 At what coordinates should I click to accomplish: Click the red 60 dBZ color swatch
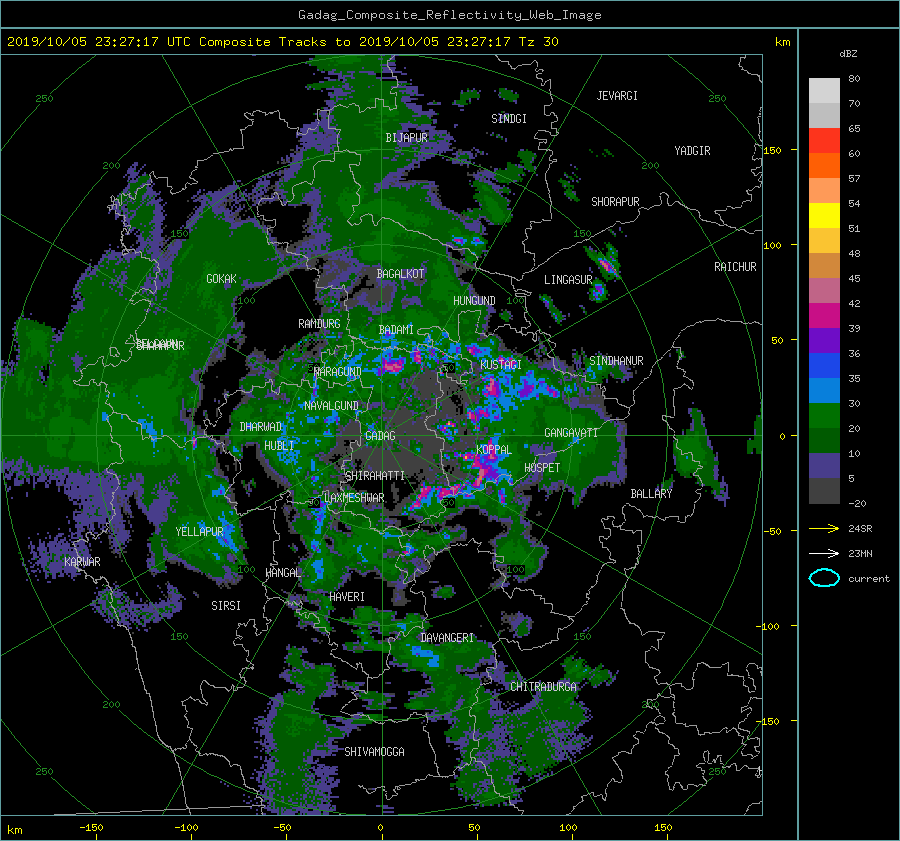[824, 140]
